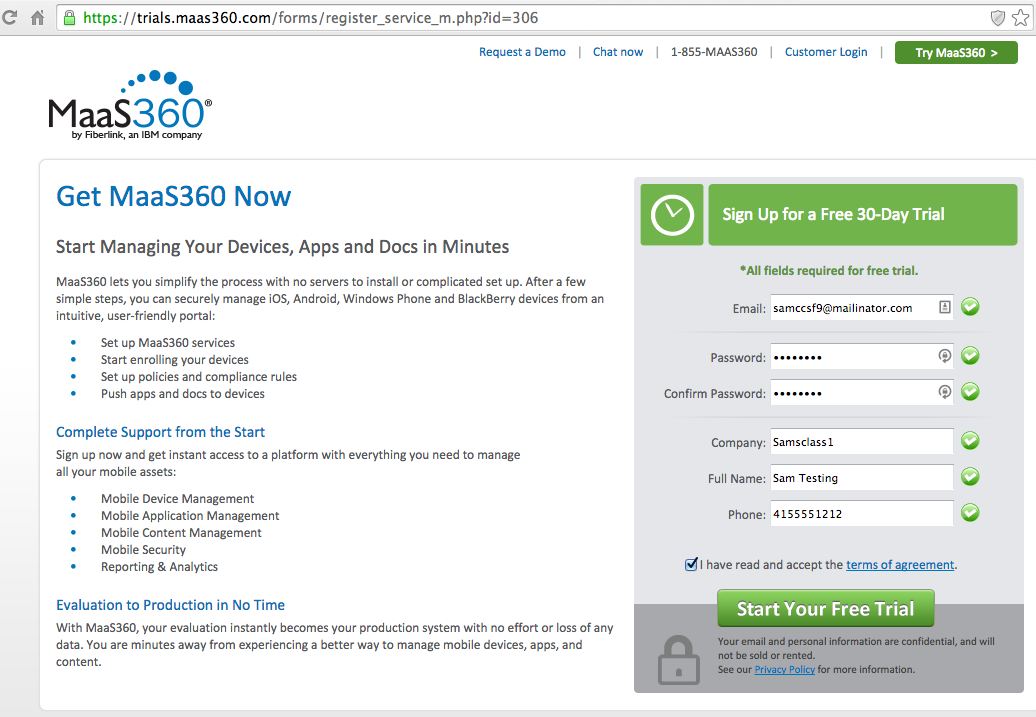Uncheck the terms of agreement checkbox
The image size is (1036, 717).
691,564
